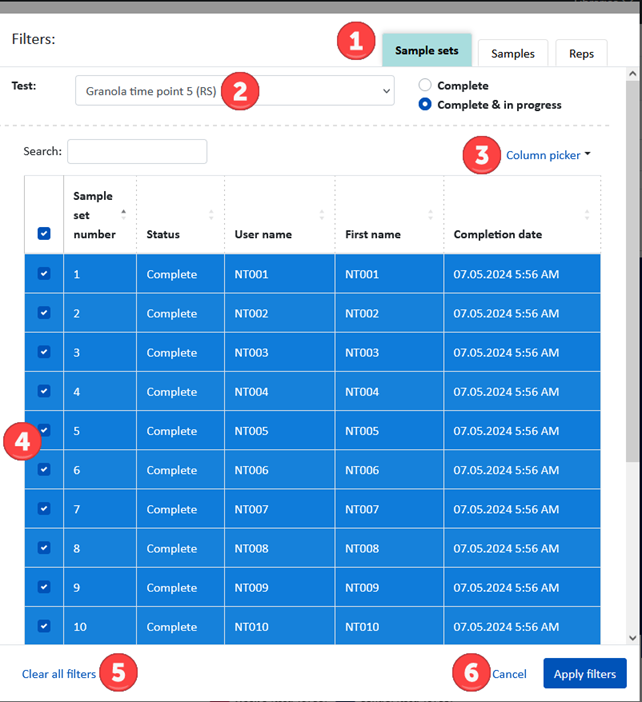Click the NT006 first name cell
642x702 pixels.
coord(389,470)
